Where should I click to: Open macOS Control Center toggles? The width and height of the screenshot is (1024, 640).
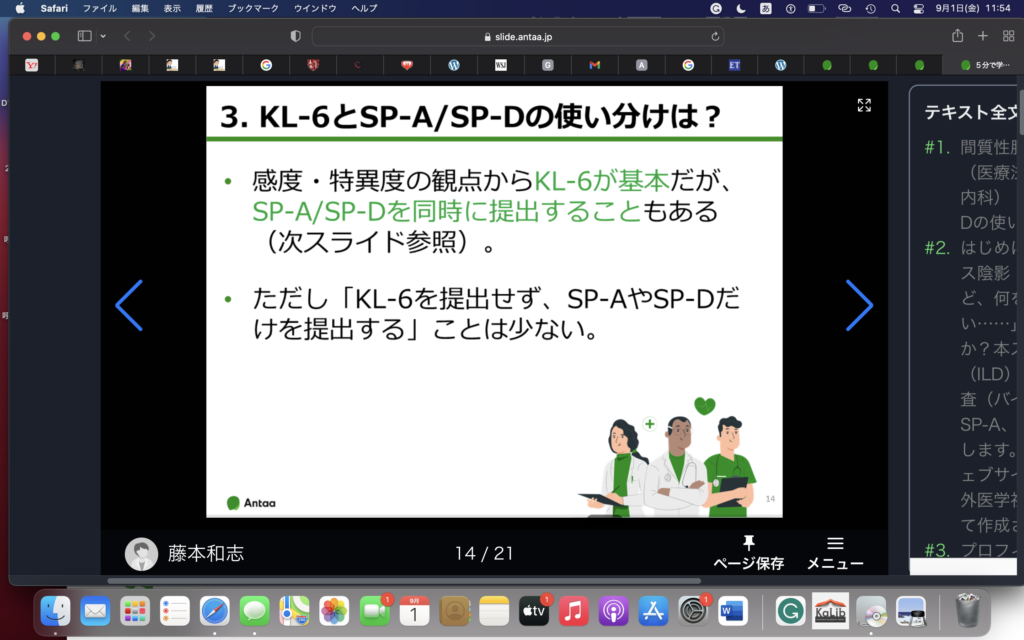pos(919,8)
